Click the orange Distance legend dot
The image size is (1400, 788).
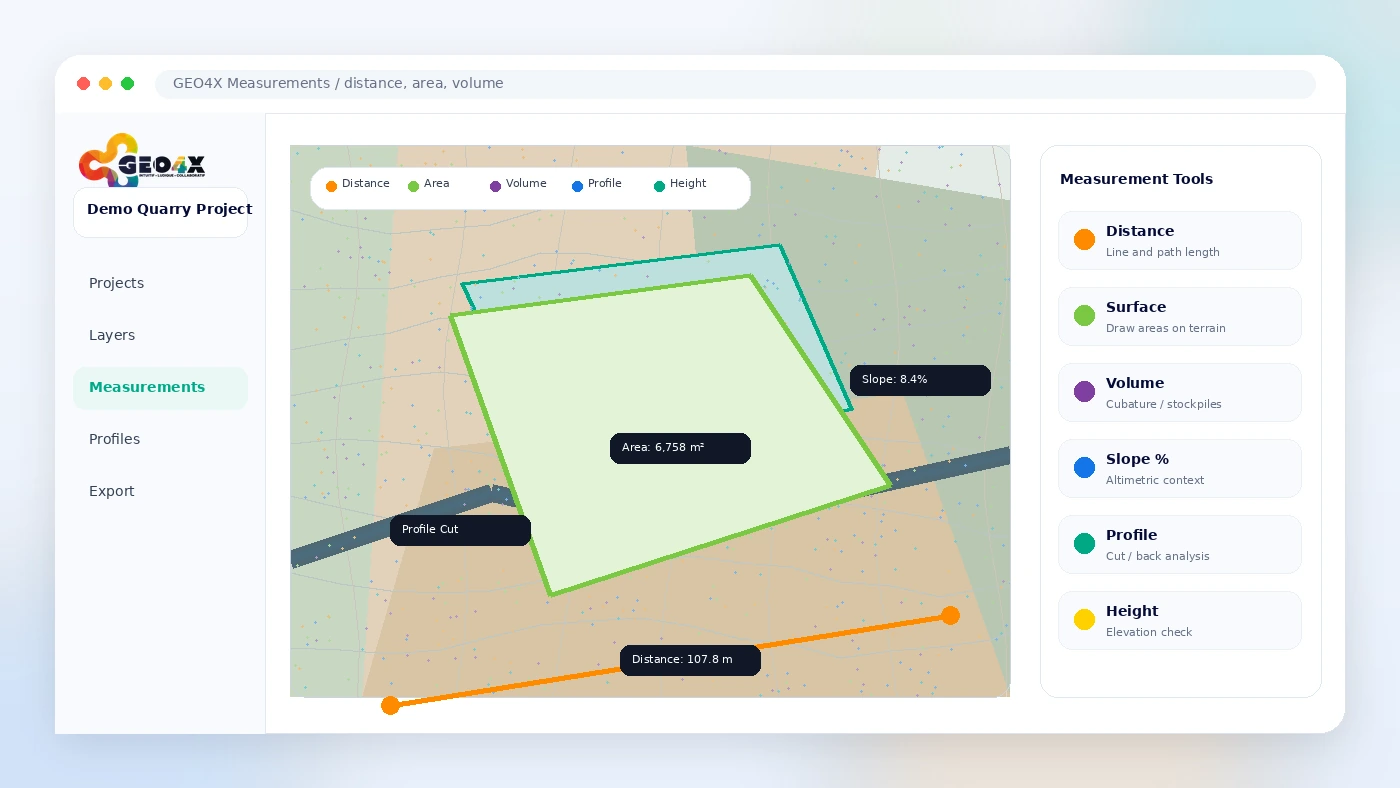331,186
